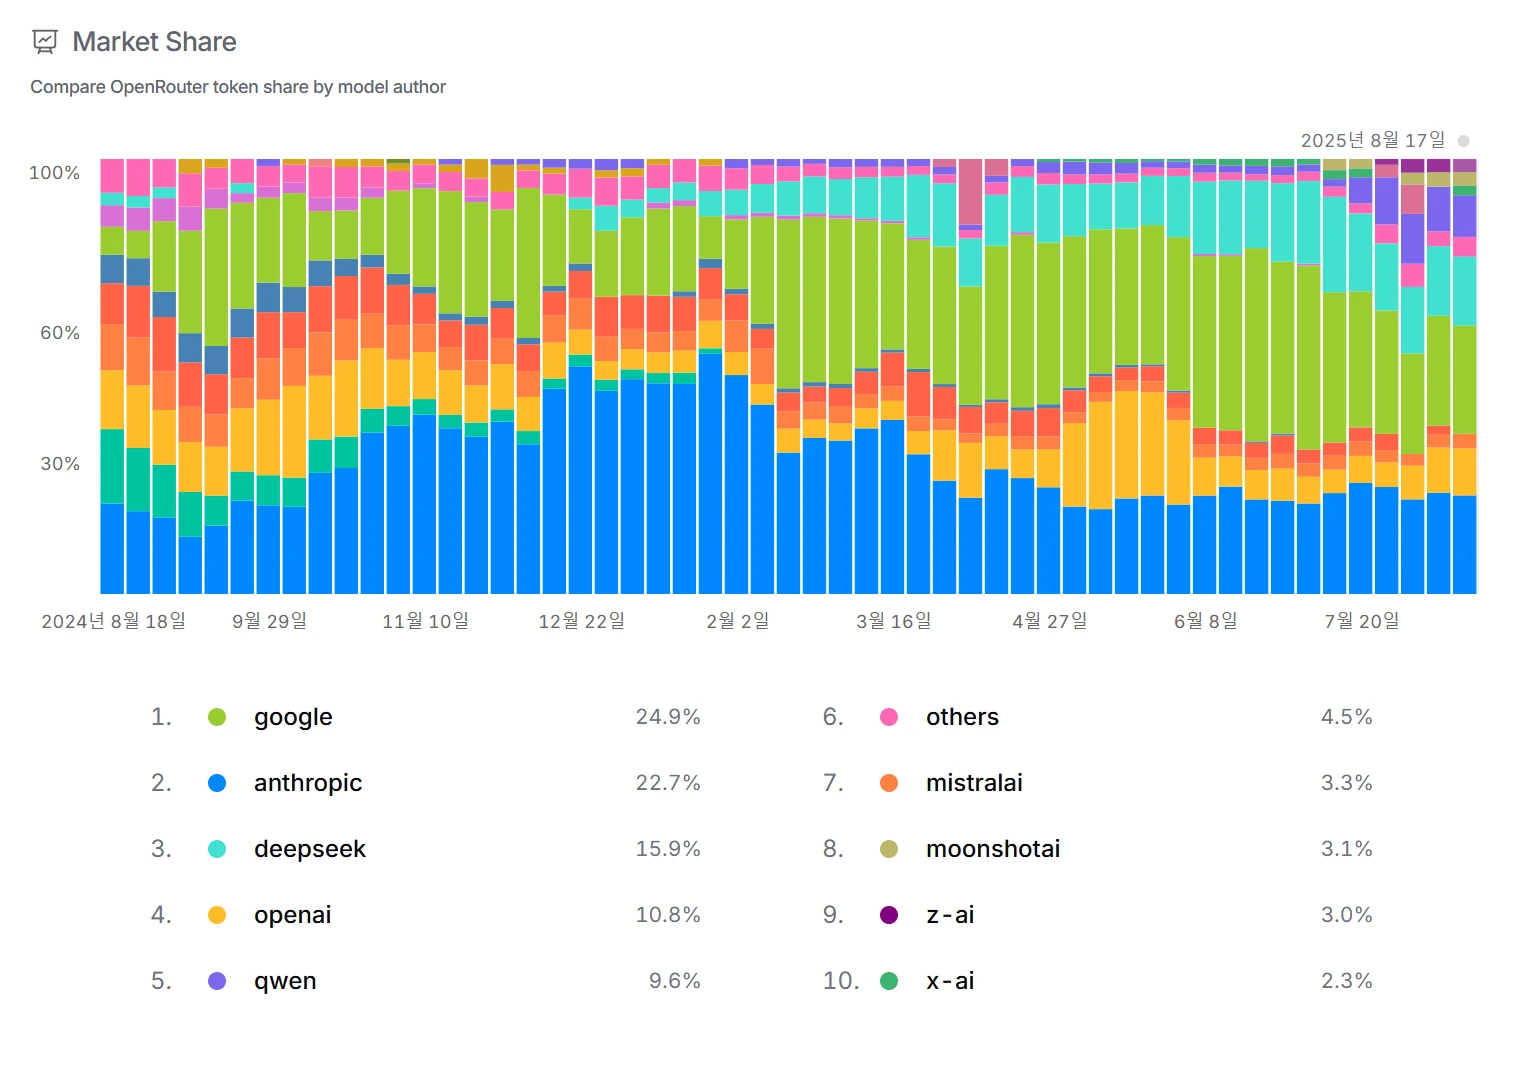Click the Market Share chart icon
Image resolution: width=1535 pixels, height=1073 pixels.
pyautogui.click(x=45, y=42)
